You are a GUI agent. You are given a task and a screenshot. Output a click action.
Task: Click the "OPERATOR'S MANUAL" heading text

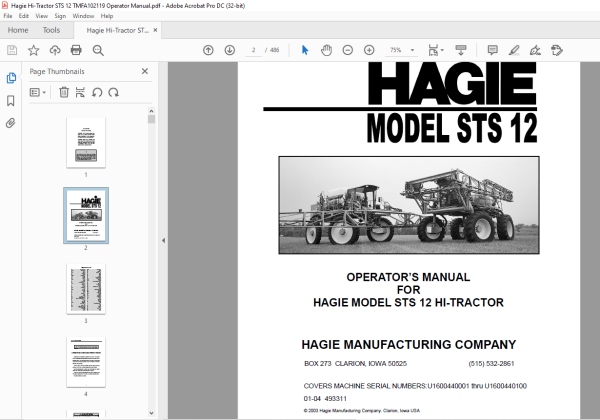[x=408, y=277]
